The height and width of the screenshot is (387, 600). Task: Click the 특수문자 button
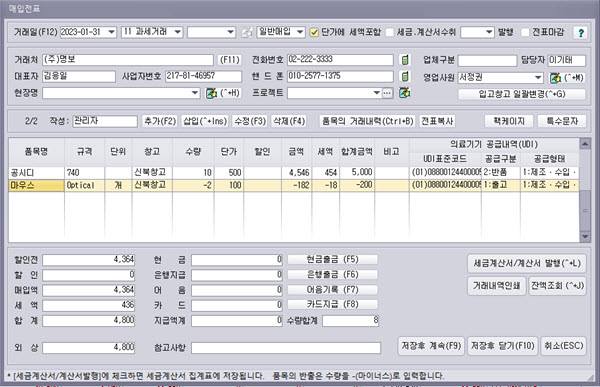coord(562,121)
